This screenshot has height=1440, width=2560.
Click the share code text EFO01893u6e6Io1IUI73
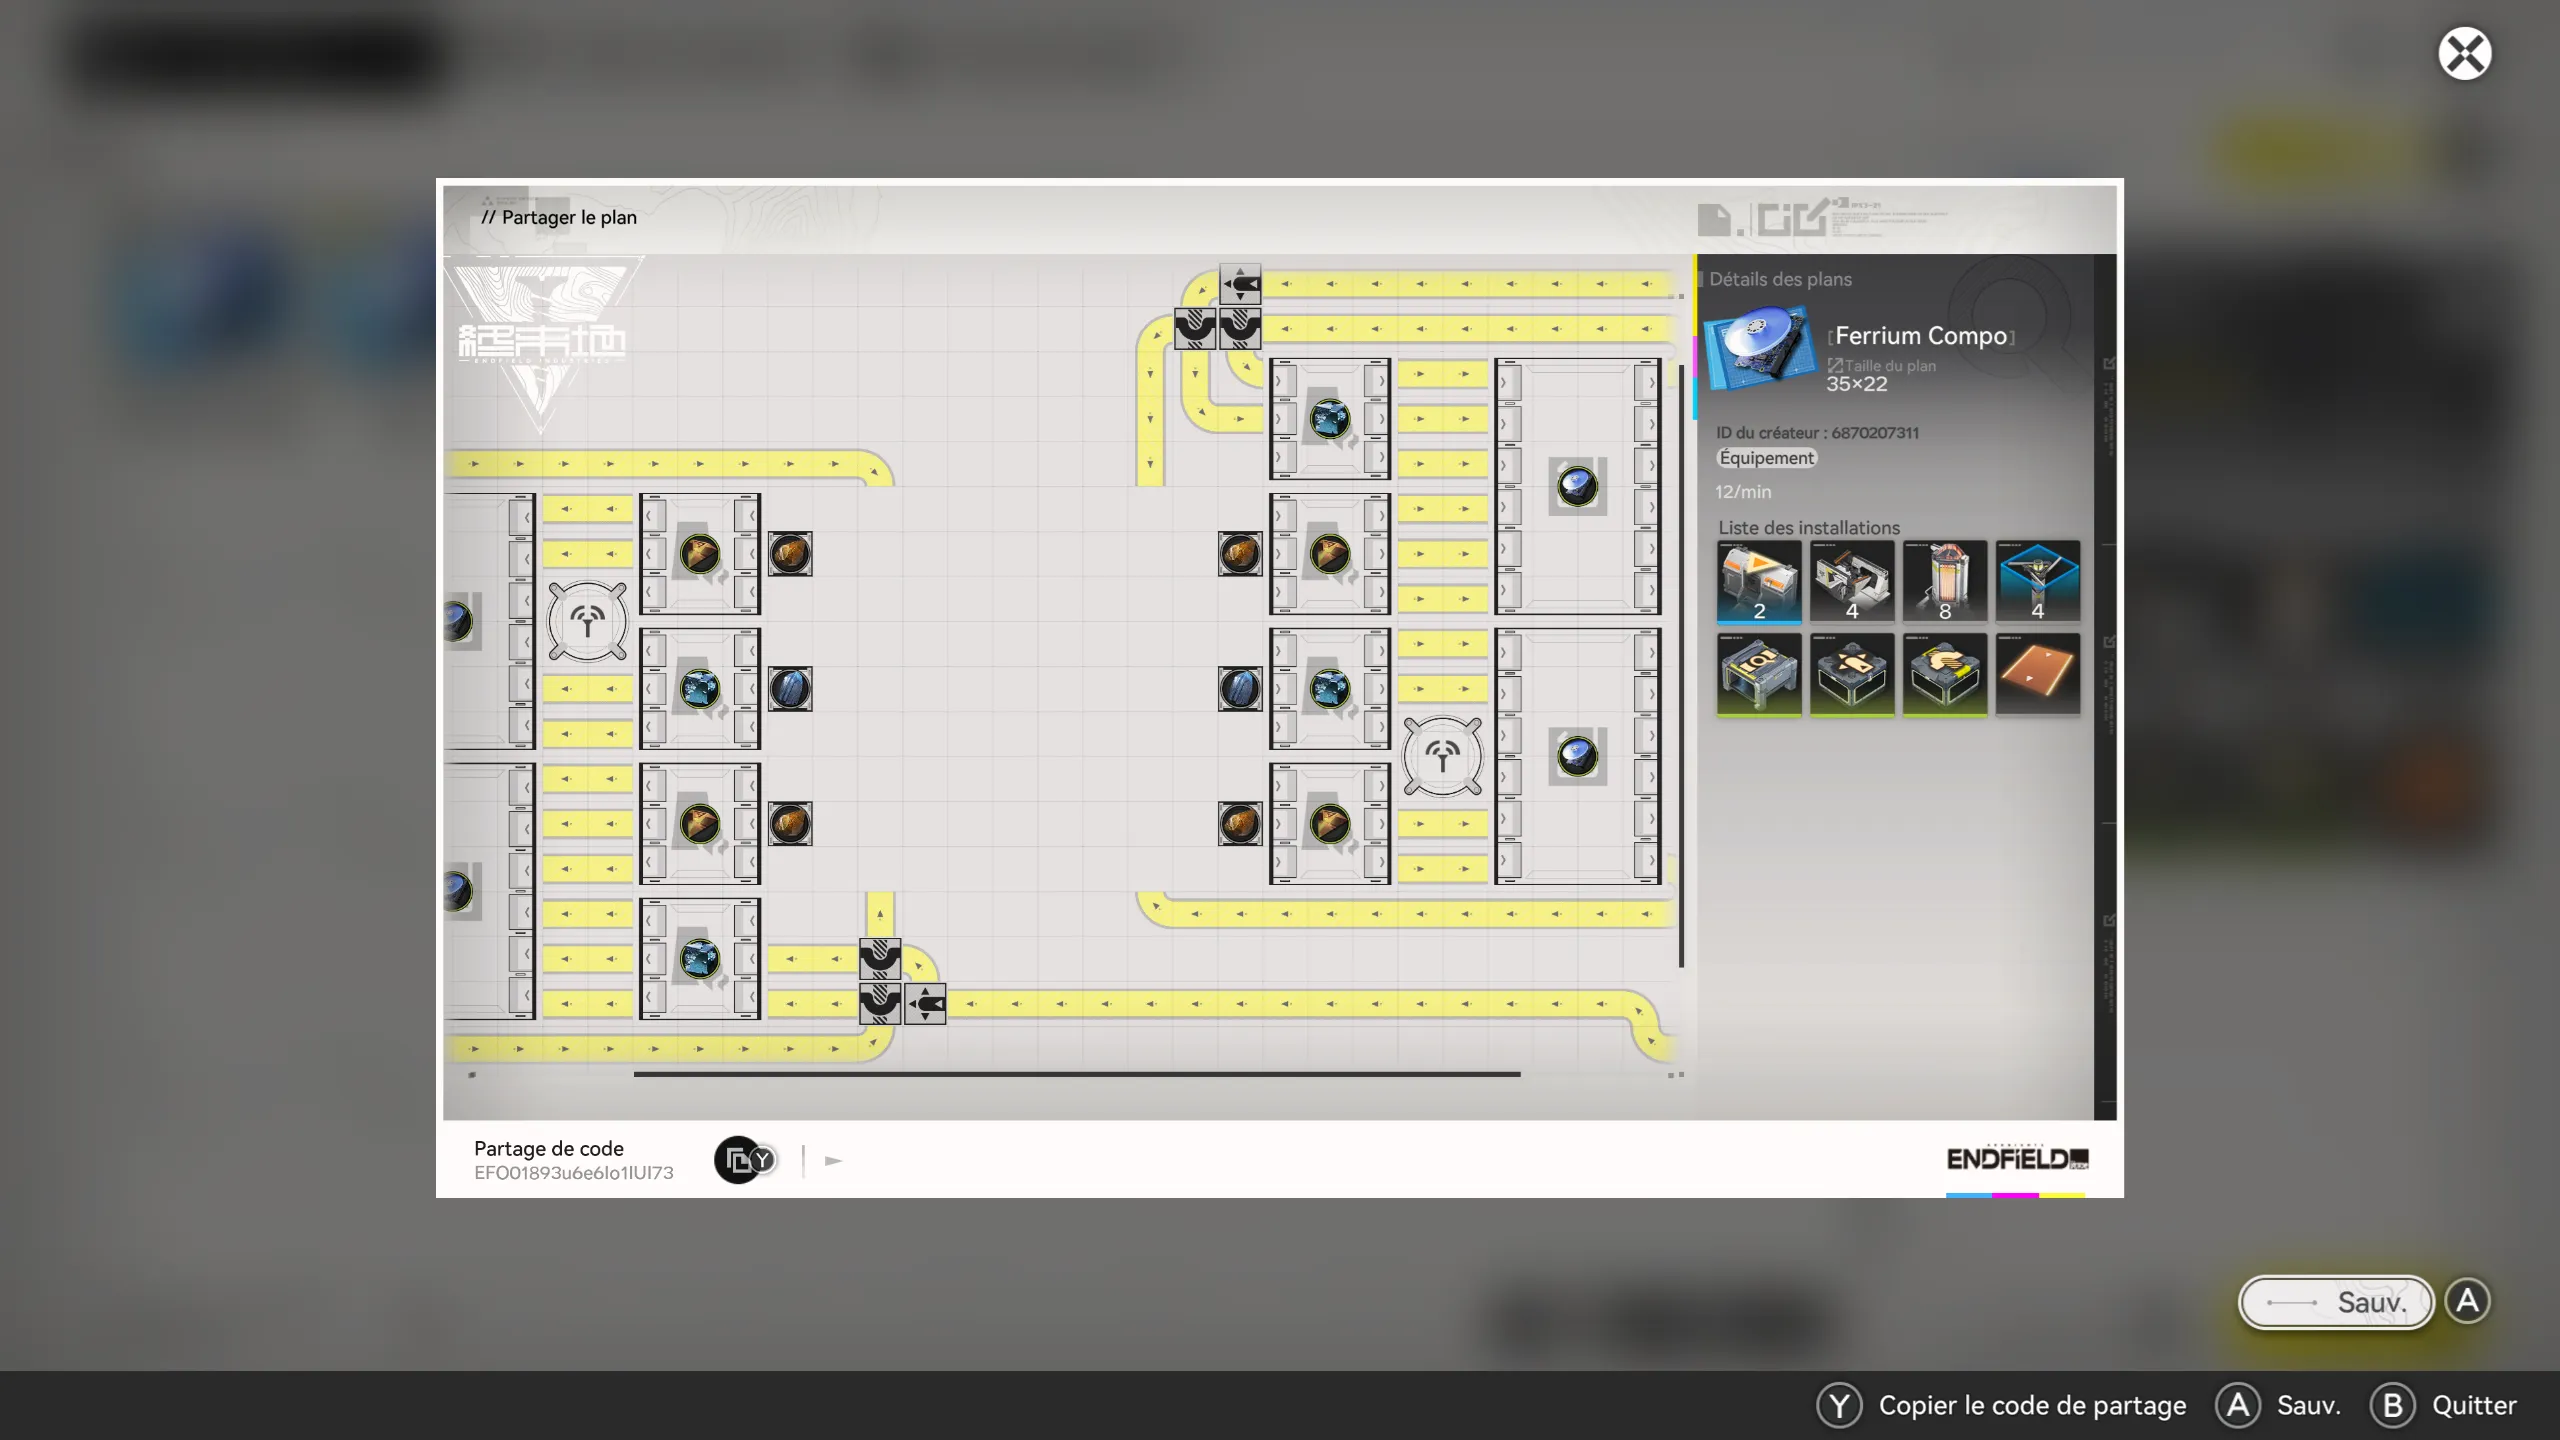pyautogui.click(x=574, y=1173)
